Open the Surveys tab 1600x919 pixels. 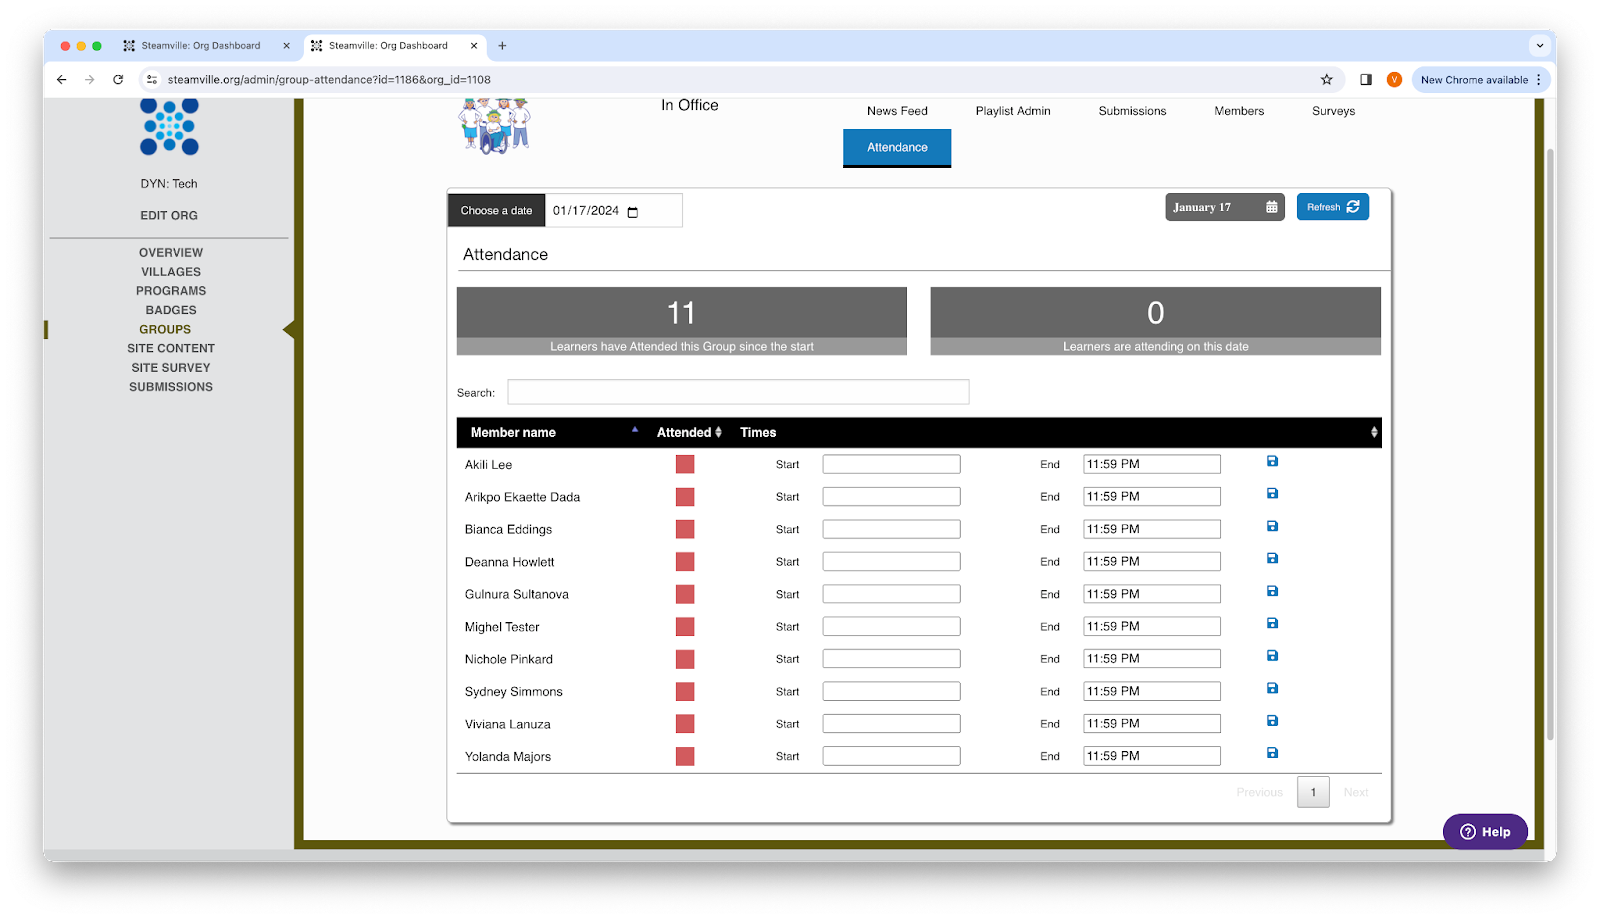(1333, 111)
